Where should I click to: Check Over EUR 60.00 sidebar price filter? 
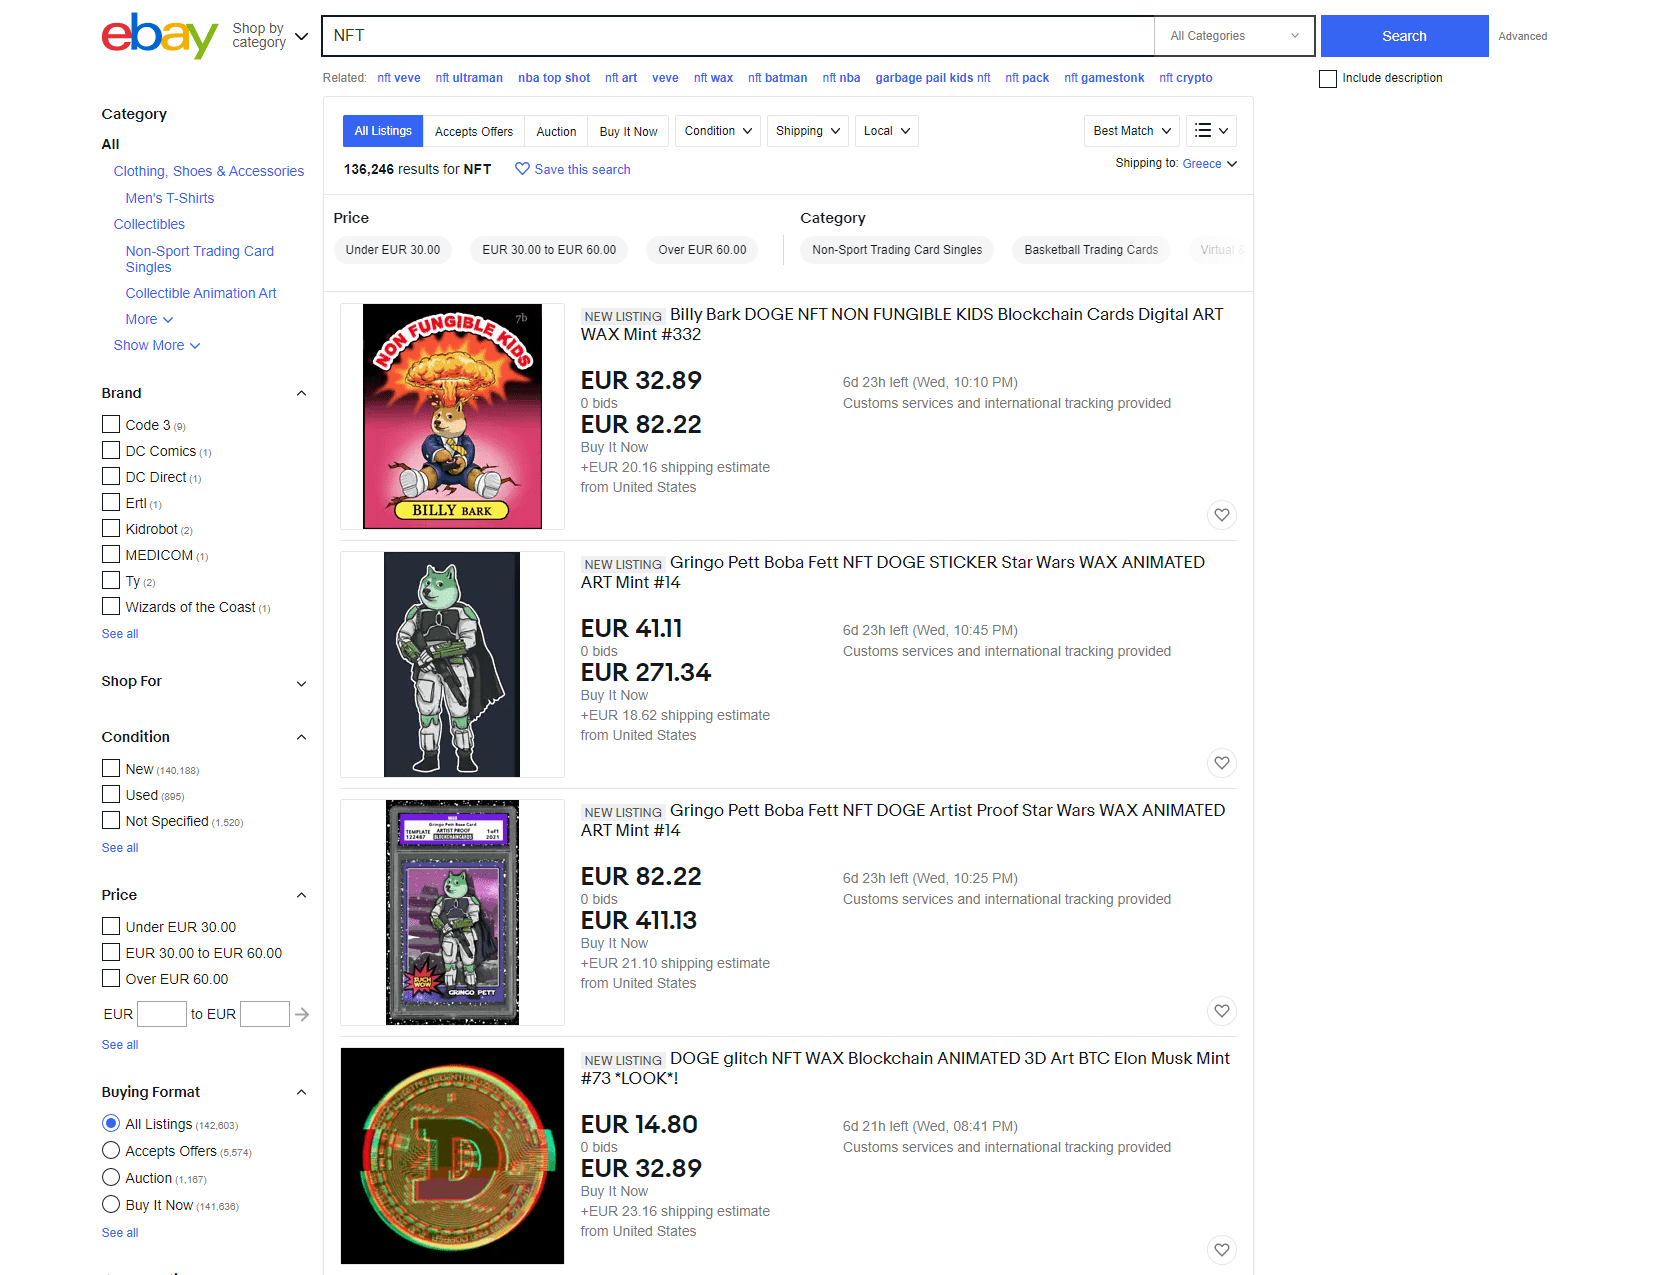point(111,978)
